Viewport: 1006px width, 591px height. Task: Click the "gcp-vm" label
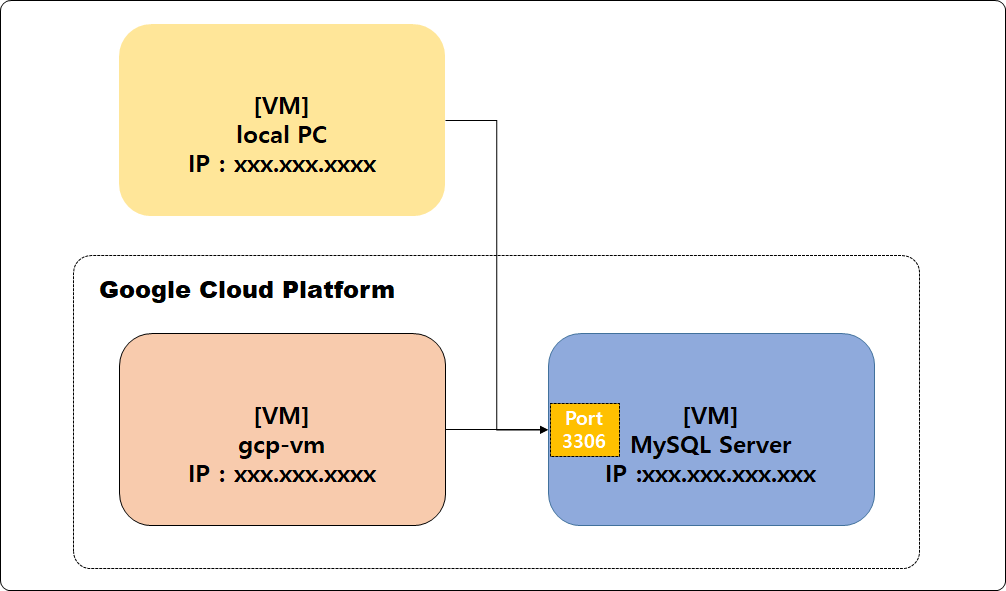(x=282, y=445)
